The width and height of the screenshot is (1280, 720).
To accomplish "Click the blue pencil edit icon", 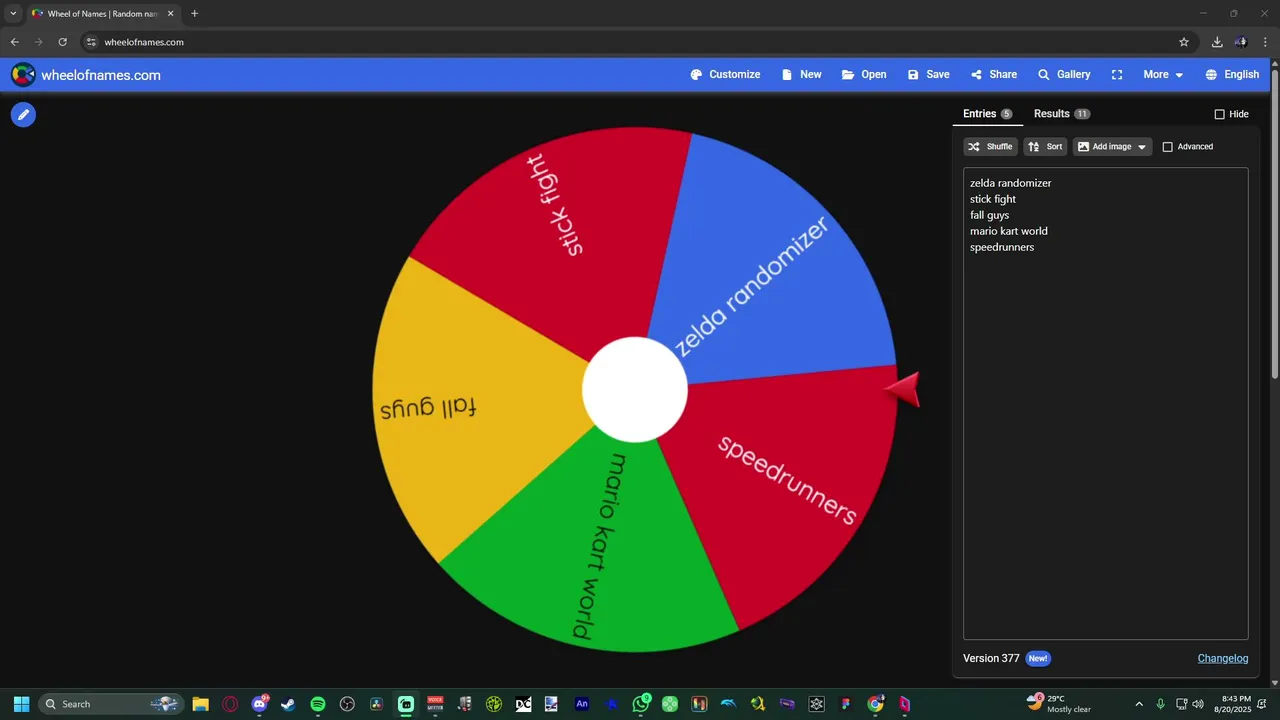I will (23, 115).
